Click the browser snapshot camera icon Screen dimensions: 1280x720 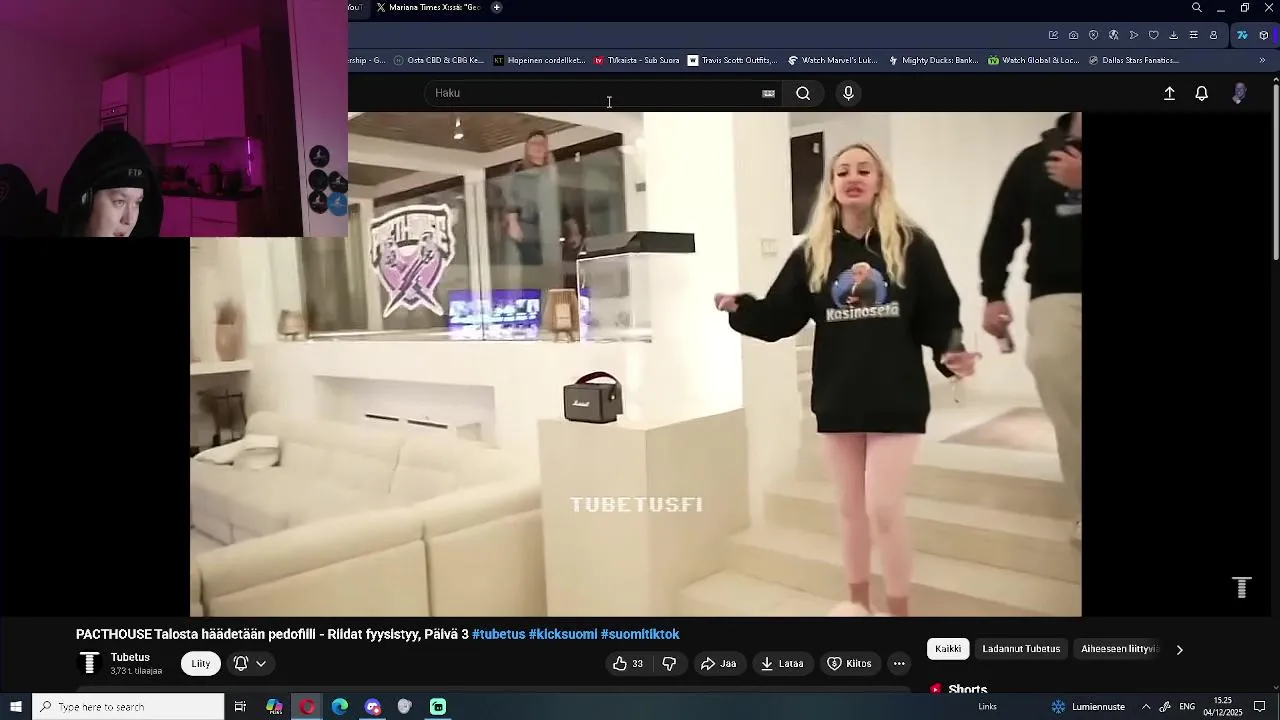1073,35
